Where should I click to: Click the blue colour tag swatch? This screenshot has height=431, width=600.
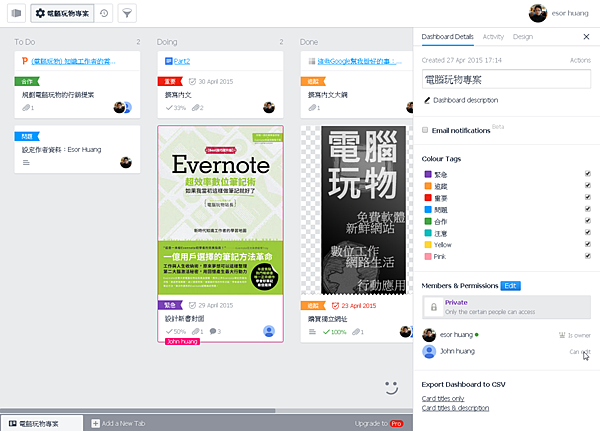coord(428,209)
